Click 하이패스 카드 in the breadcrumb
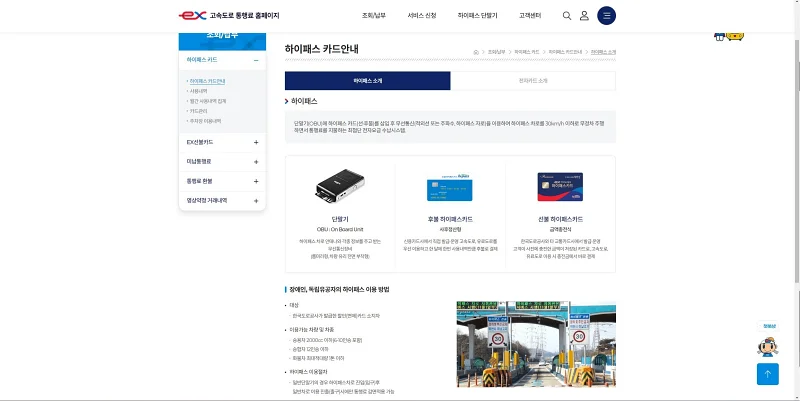The height and width of the screenshot is (401, 800). (527, 52)
